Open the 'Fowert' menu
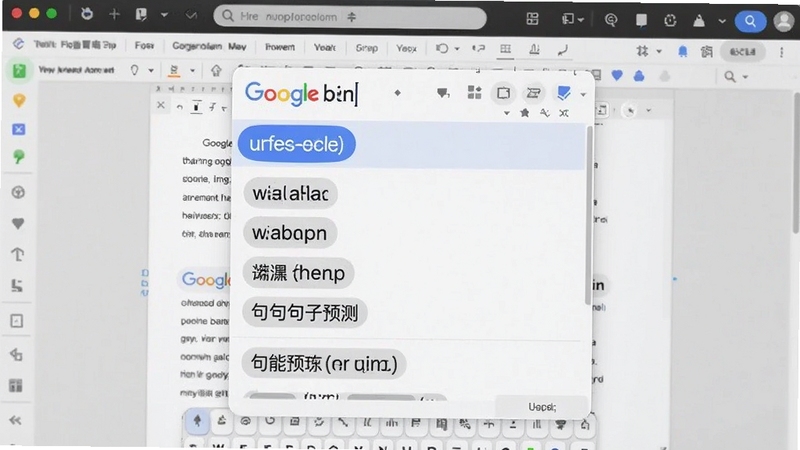This screenshot has height=450, width=800. (x=280, y=47)
